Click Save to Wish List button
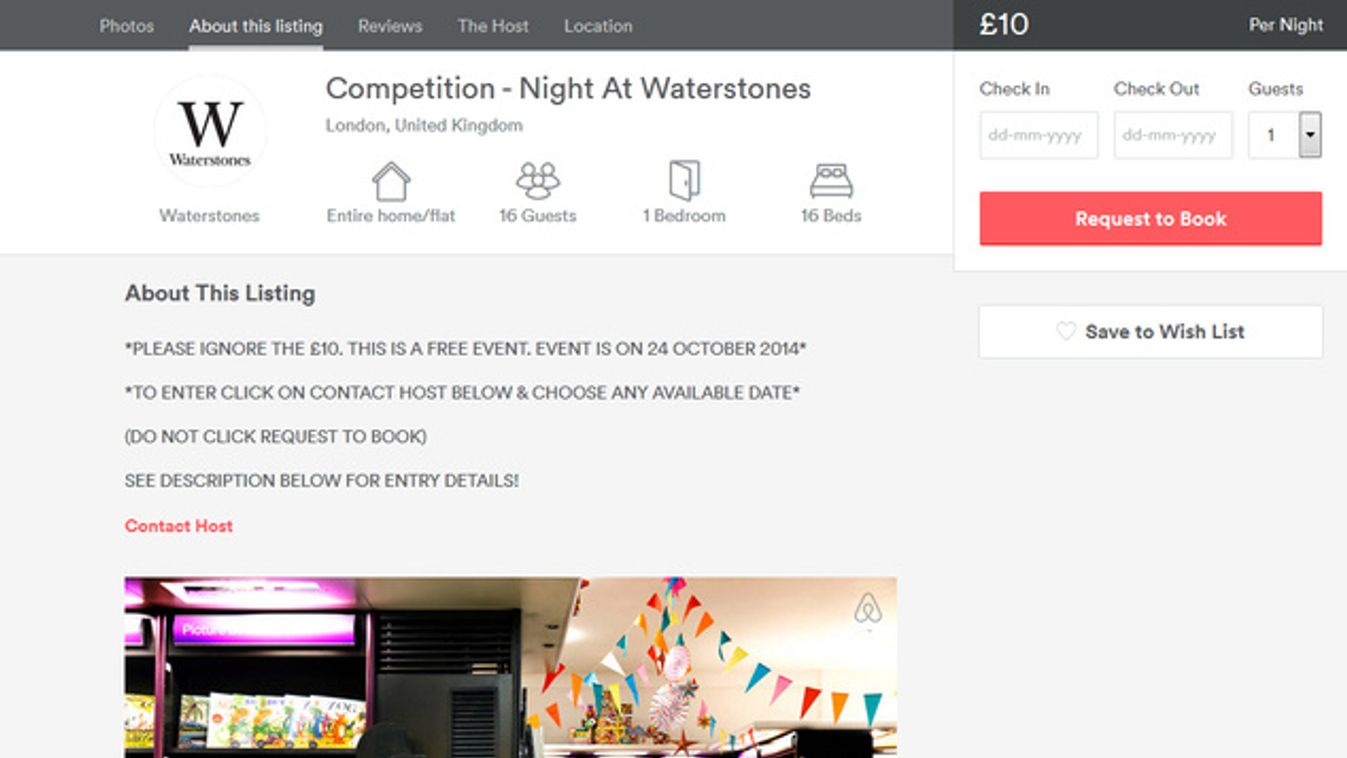Viewport: 1347px width, 758px height. 1151,332
